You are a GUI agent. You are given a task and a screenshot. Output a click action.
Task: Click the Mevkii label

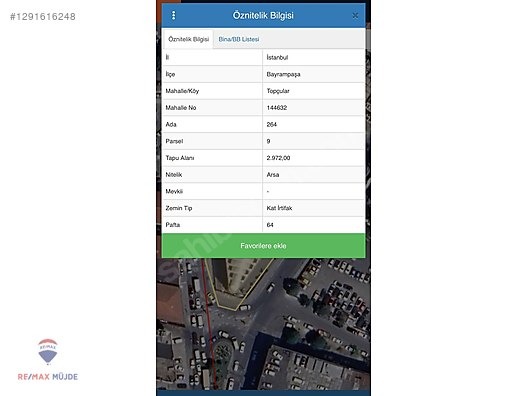click(174, 191)
